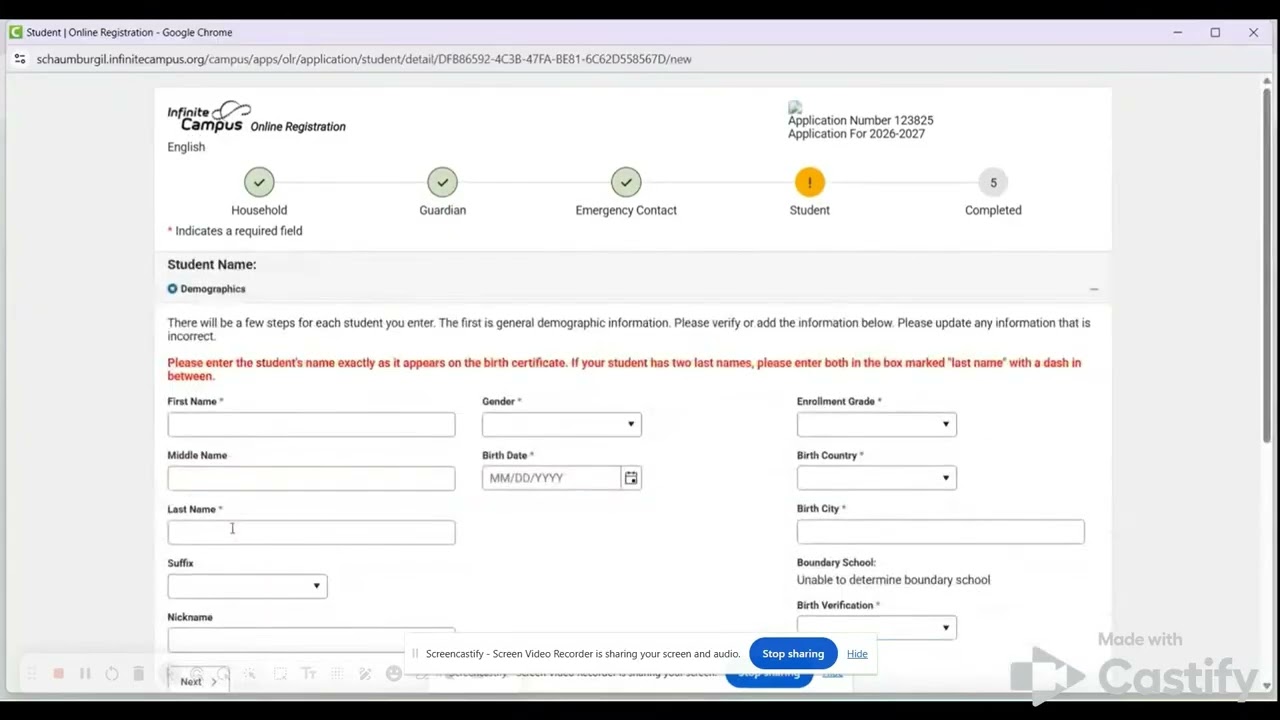Click into the Last Name field
Viewport: 1280px width, 720px height.
click(x=311, y=532)
